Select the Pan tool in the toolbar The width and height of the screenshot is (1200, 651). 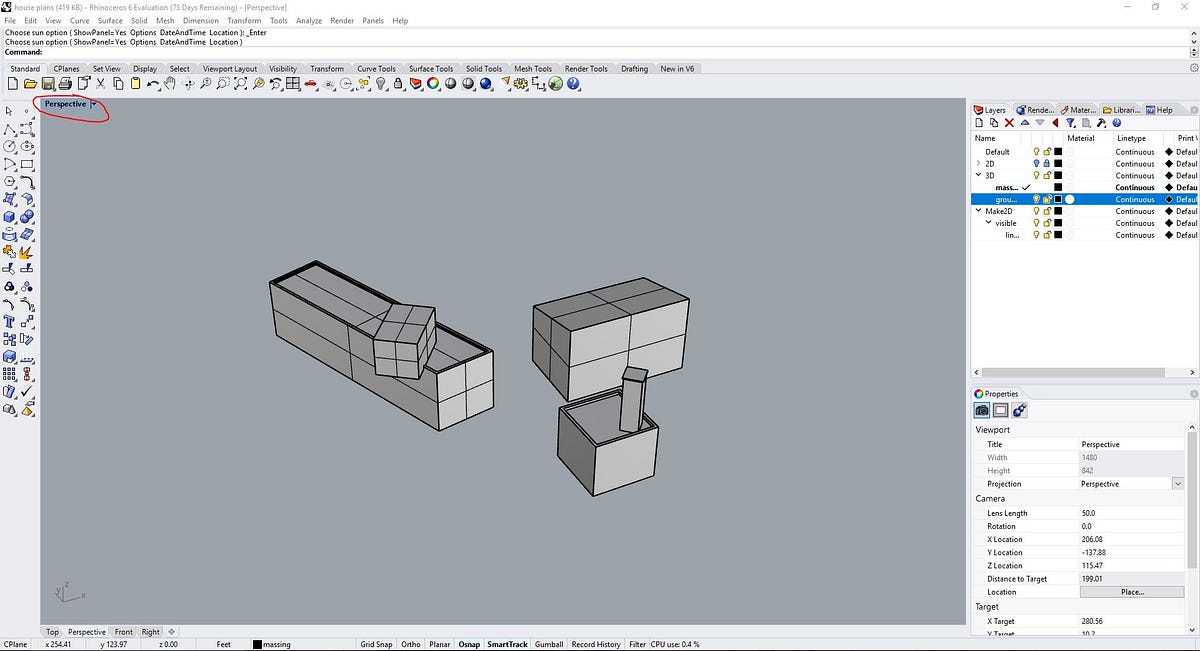(x=170, y=84)
